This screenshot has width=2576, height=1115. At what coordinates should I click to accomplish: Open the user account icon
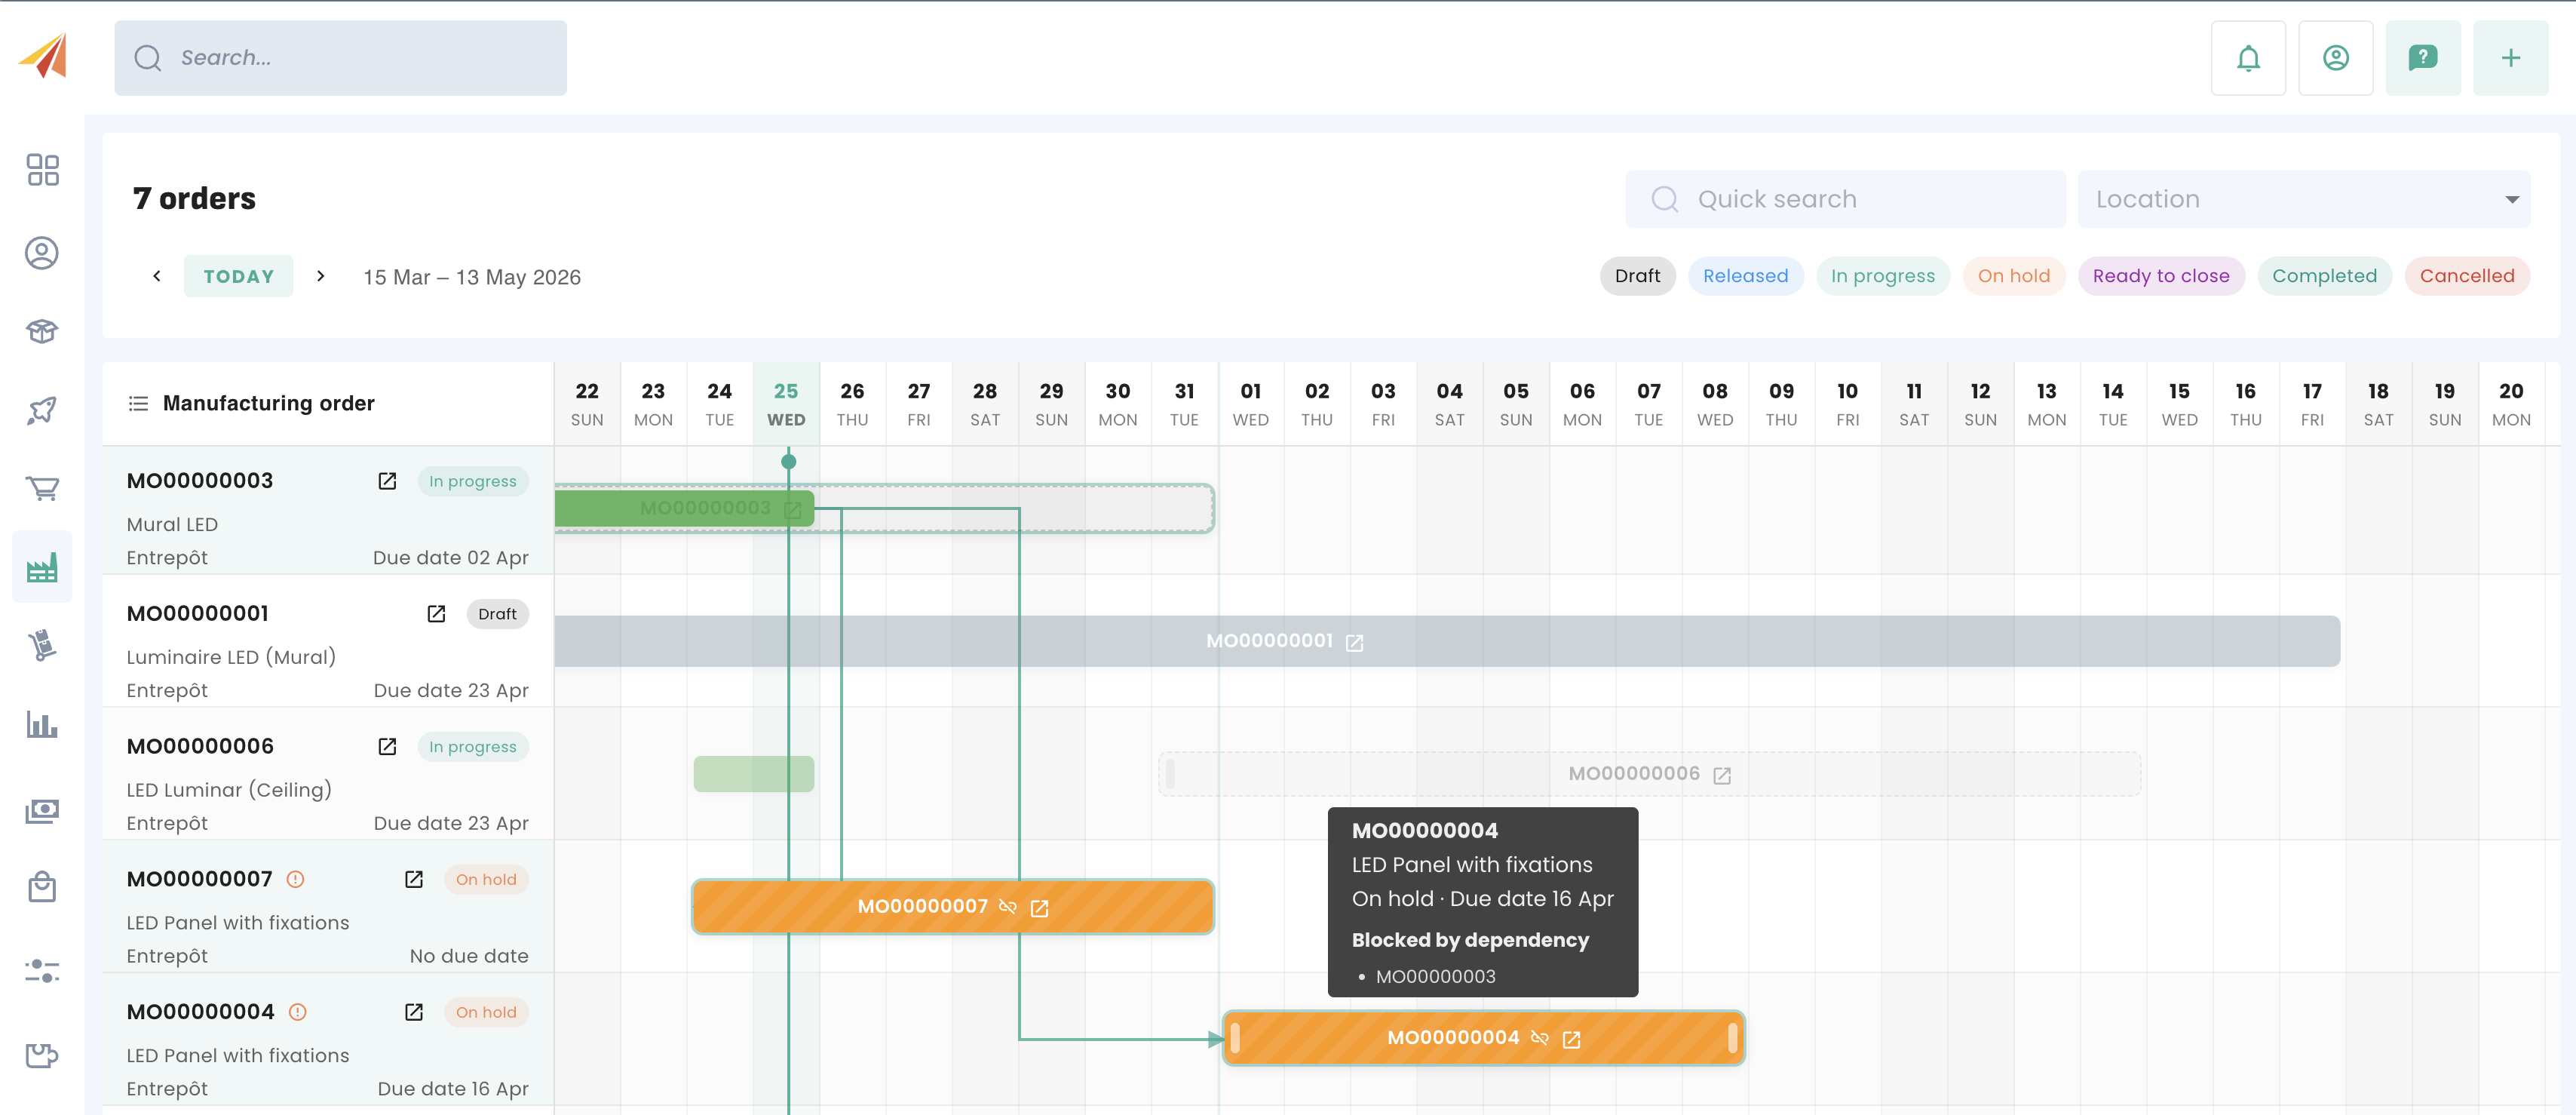pyautogui.click(x=2335, y=58)
